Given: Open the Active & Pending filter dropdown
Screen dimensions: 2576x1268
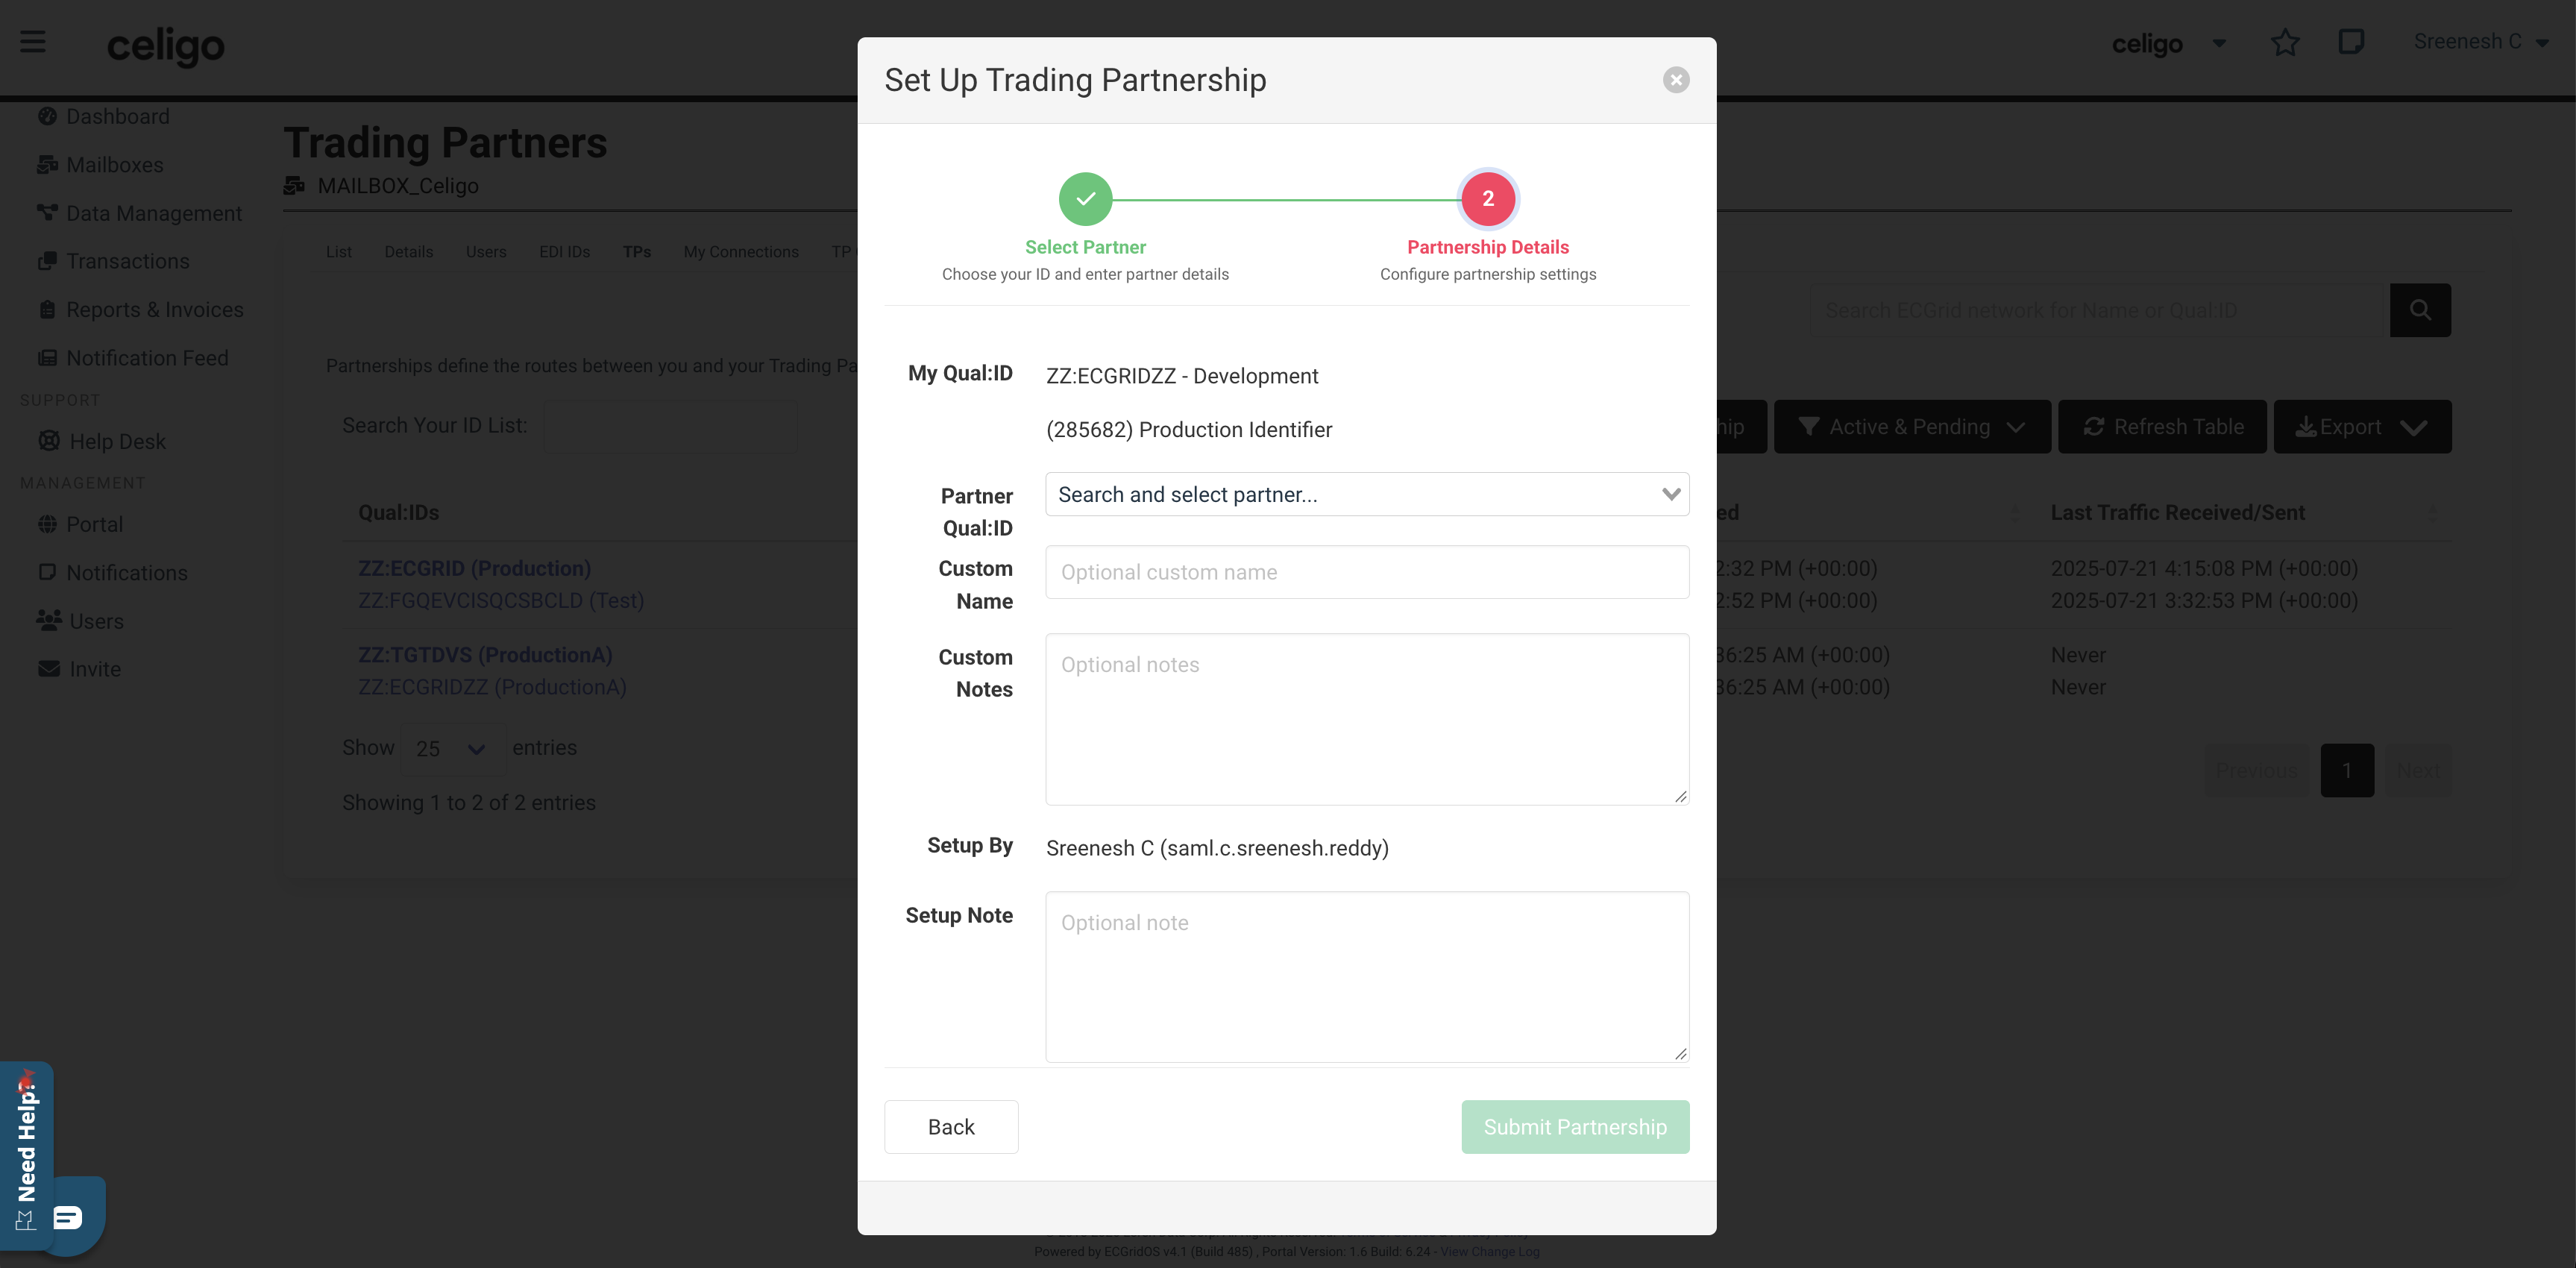Looking at the screenshot, I should [1912, 427].
